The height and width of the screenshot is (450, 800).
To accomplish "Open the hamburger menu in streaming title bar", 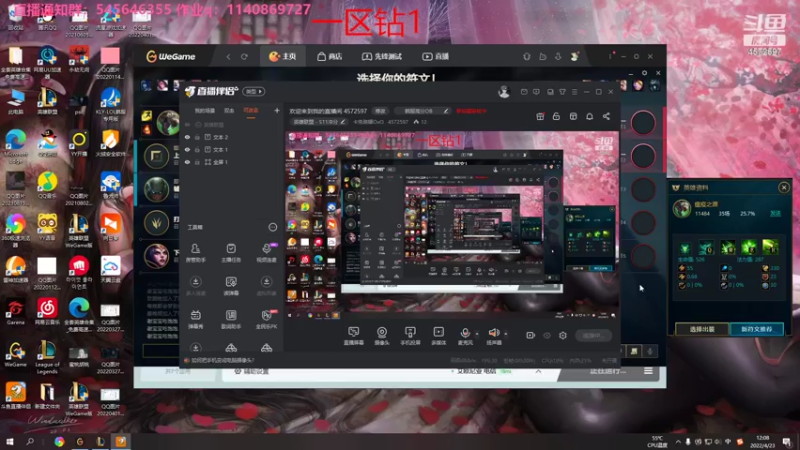I will pos(574,92).
